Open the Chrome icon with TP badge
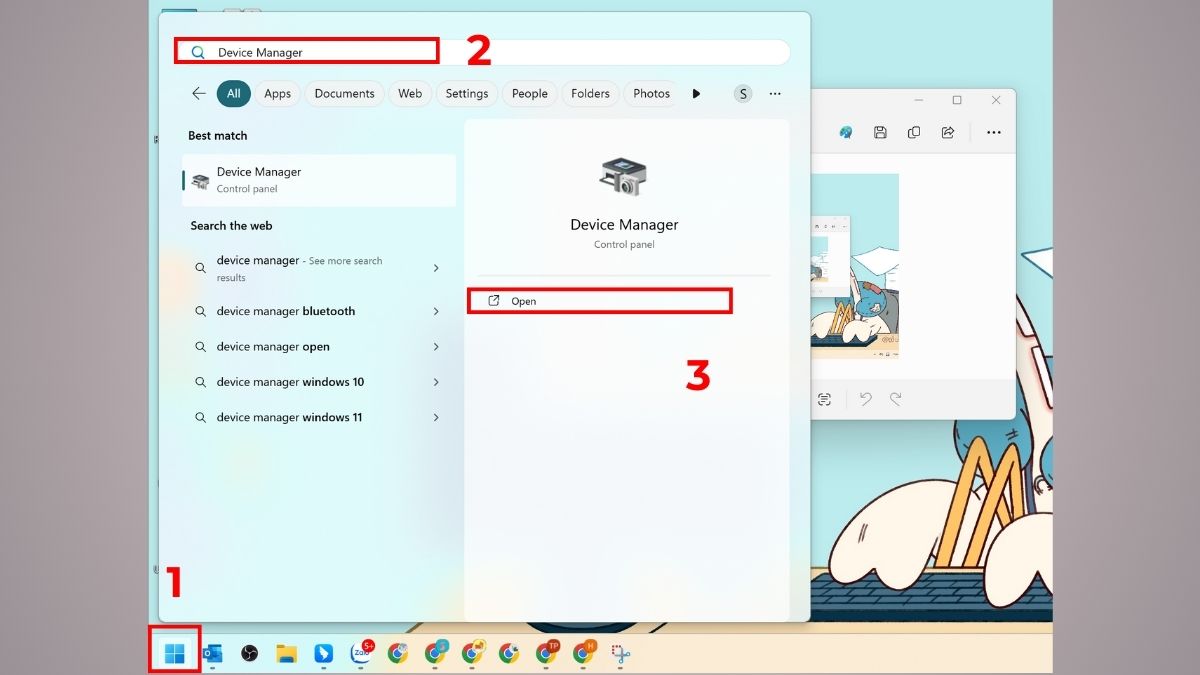Image resolution: width=1200 pixels, height=675 pixels. (547, 653)
